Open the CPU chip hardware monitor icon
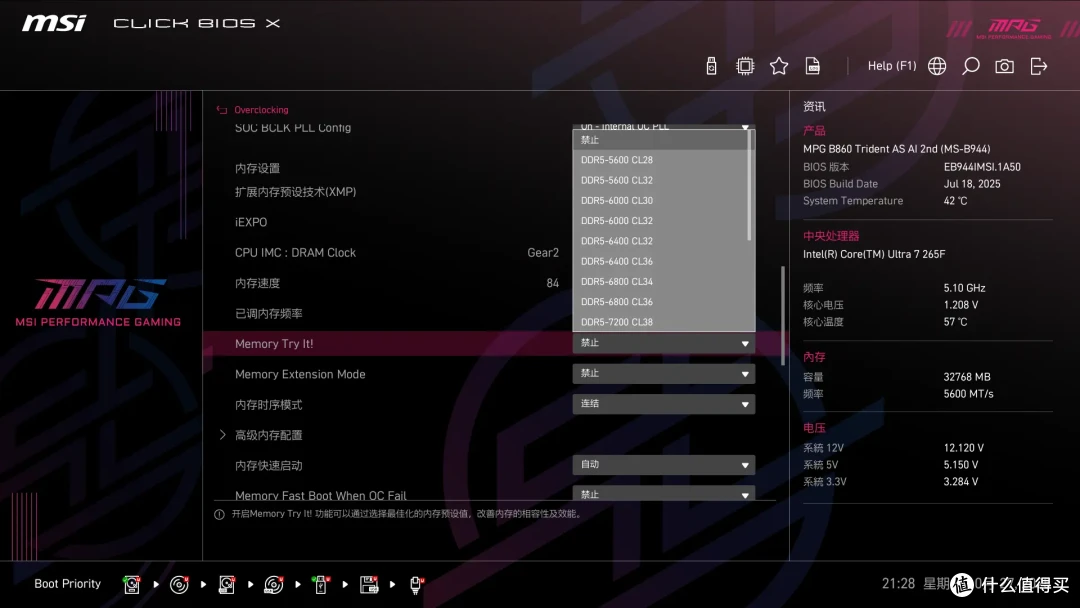Viewport: 1080px width, 608px height. (x=745, y=66)
